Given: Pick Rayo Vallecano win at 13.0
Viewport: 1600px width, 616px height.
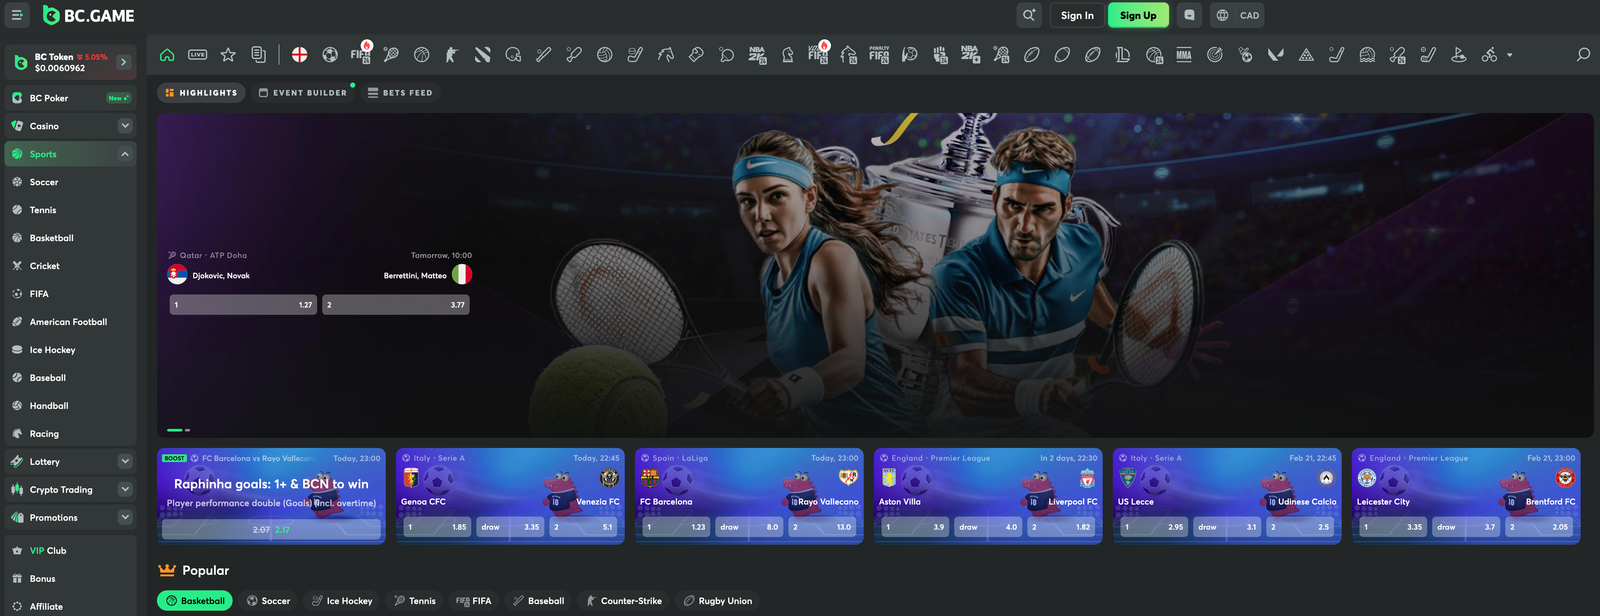Looking at the screenshot, I should 822,527.
